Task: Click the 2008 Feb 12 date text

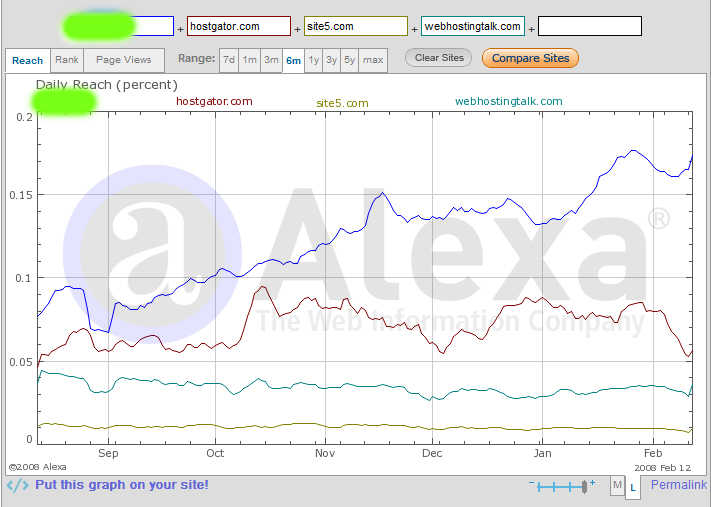Action: tap(662, 468)
